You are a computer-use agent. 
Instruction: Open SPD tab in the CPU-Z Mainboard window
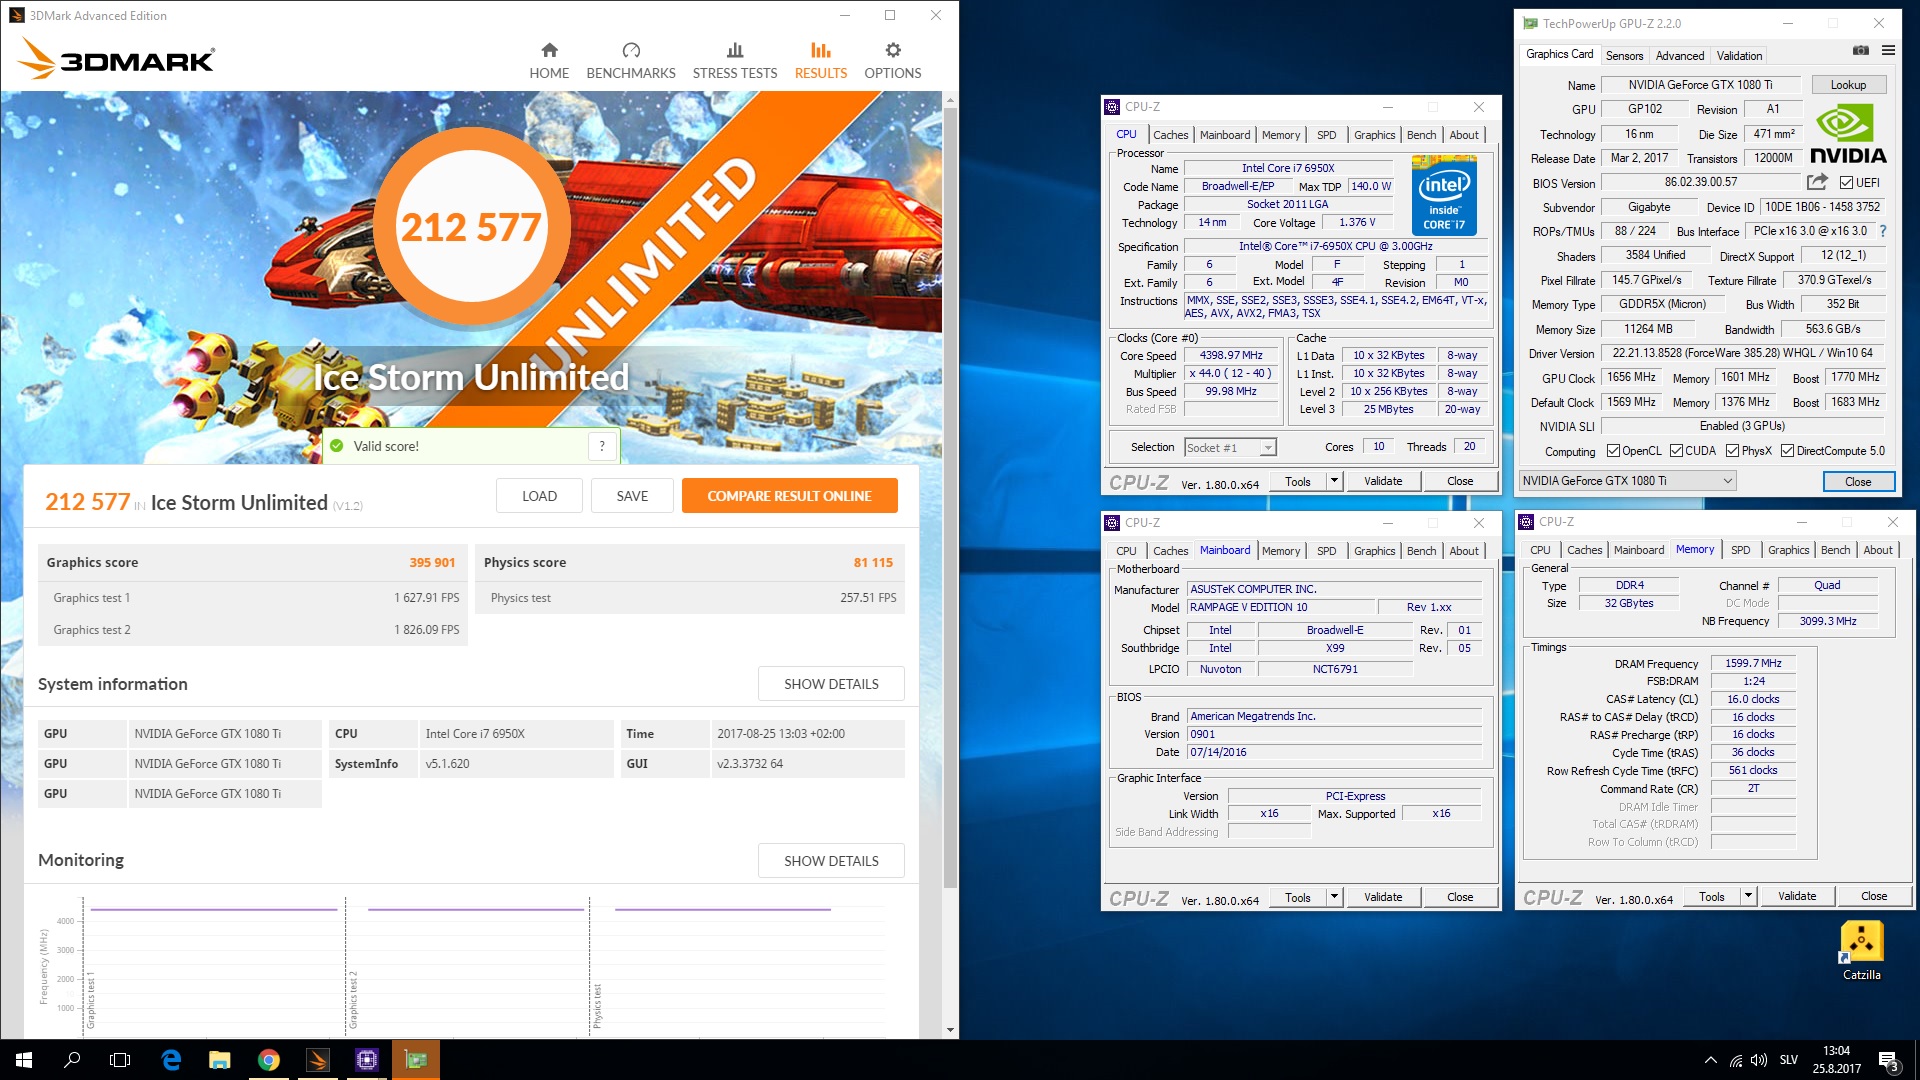coord(1326,551)
